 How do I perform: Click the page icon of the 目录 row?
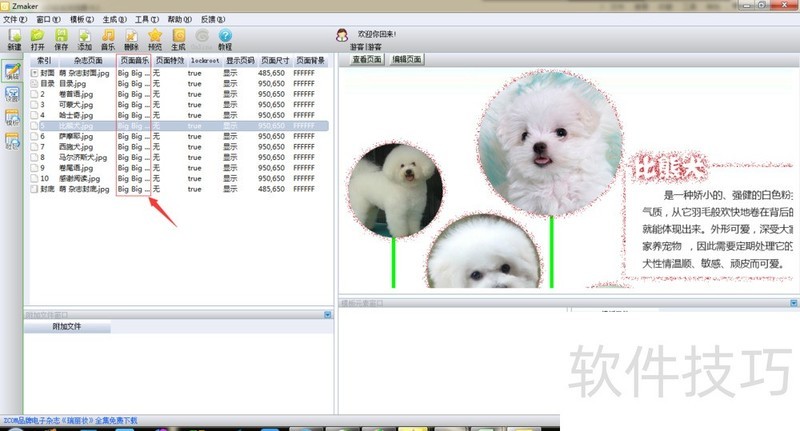coord(34,83)
